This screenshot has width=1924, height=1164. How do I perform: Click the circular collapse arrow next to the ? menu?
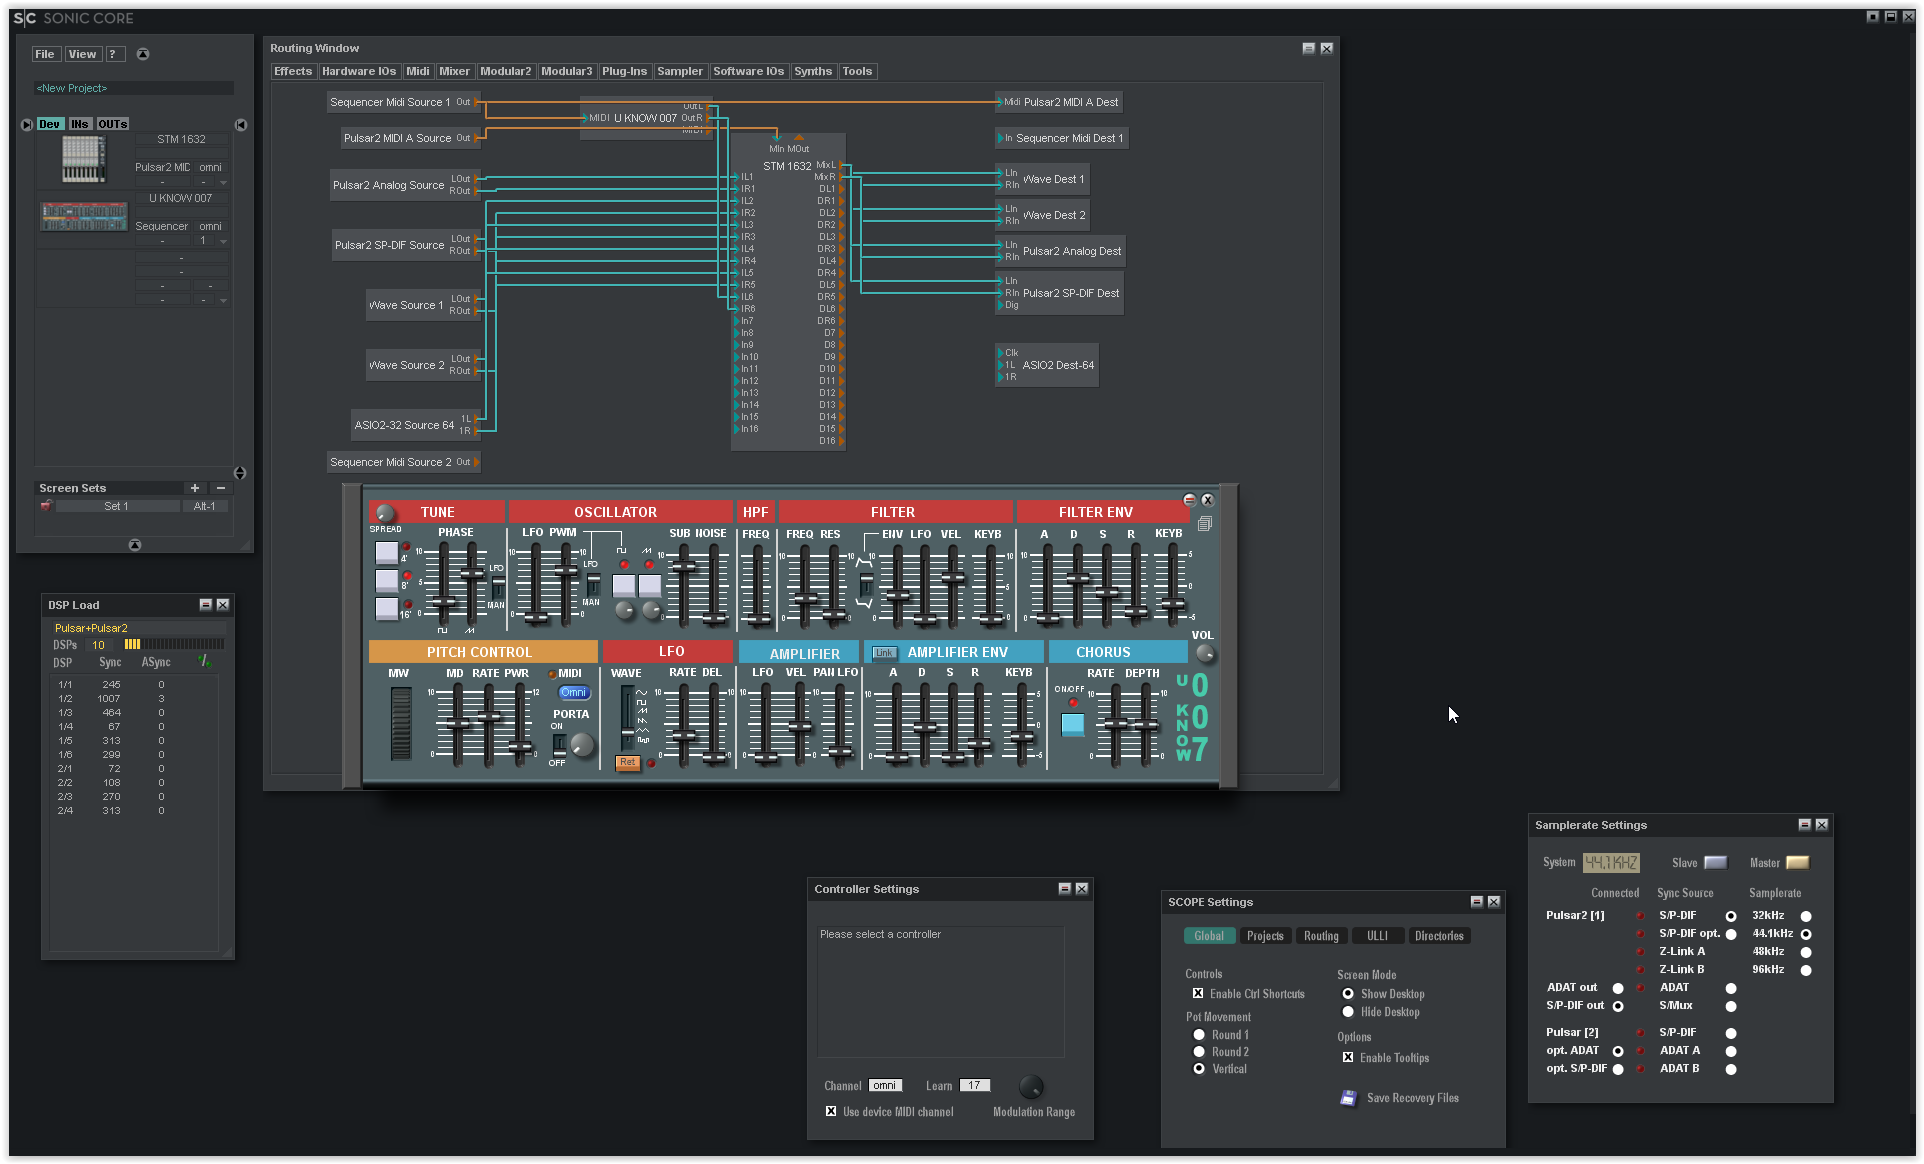[142, 54]
